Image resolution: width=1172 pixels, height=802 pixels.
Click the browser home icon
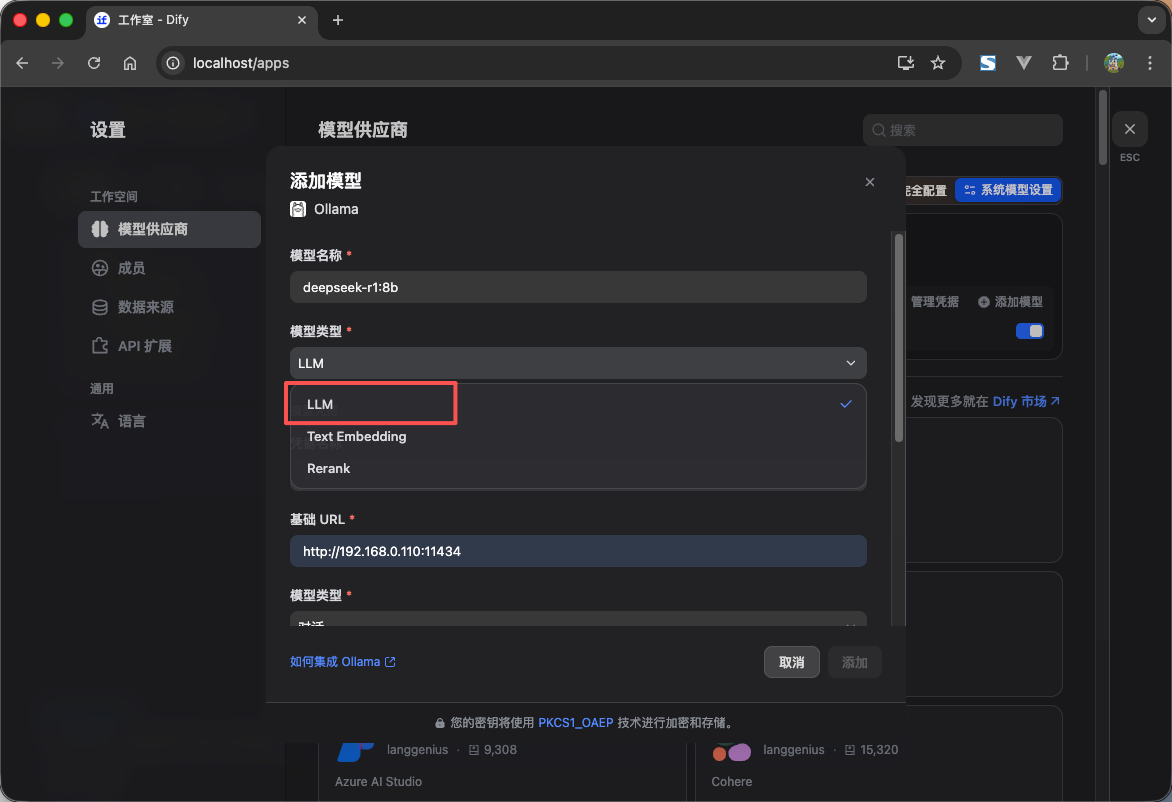[x=130, y=63]
